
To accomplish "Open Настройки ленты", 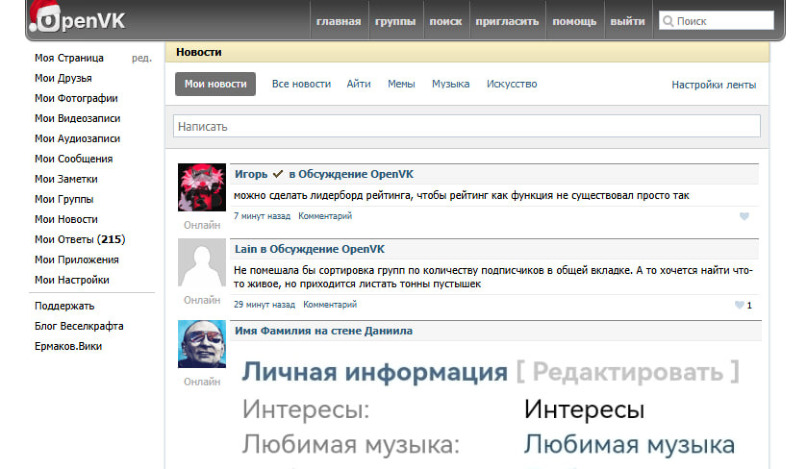I will 714,85.
